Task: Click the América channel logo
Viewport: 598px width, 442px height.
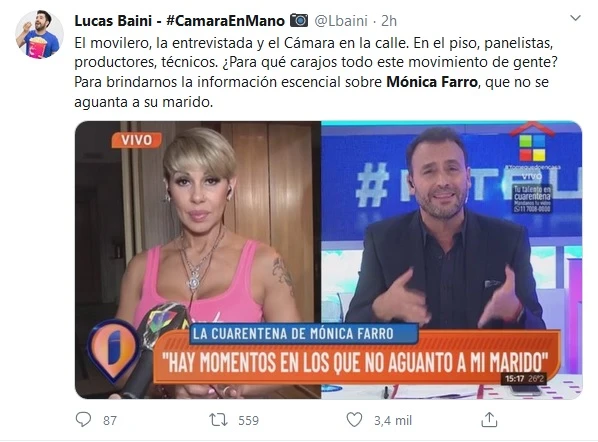Action: [532, 143]
